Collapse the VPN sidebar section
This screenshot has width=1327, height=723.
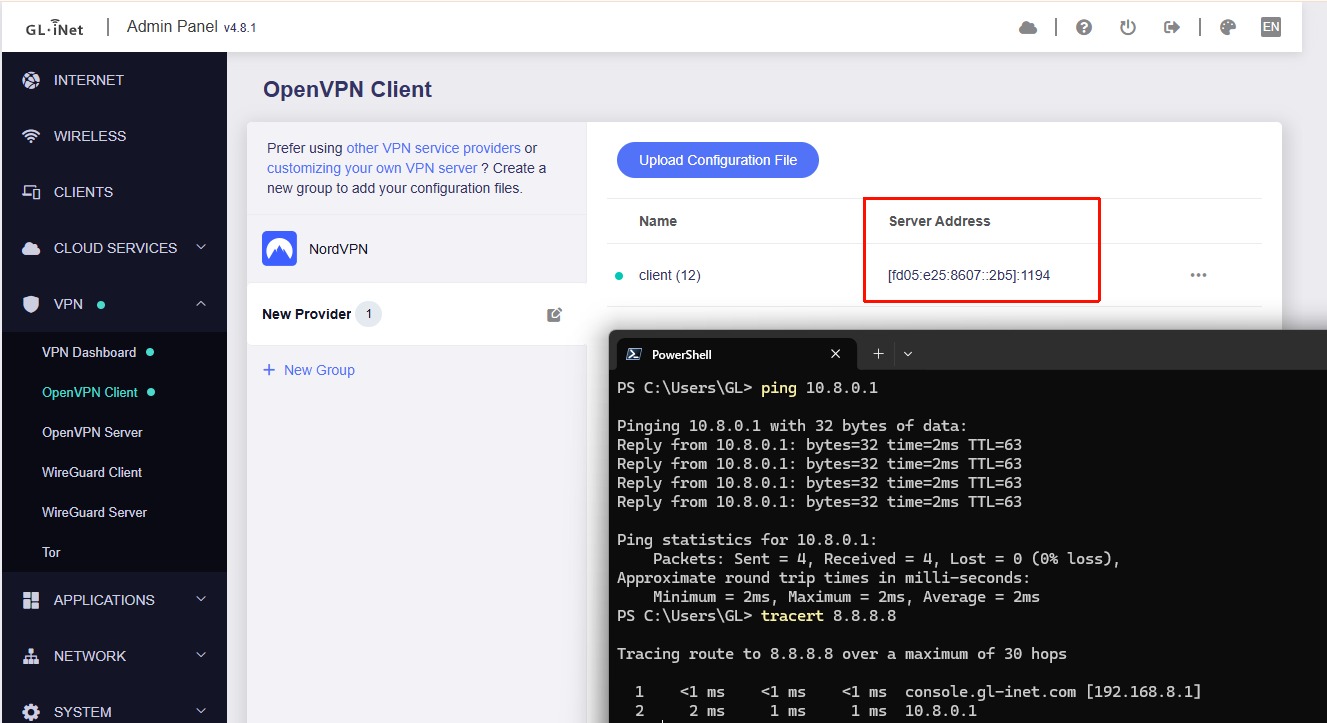[201, 304]
